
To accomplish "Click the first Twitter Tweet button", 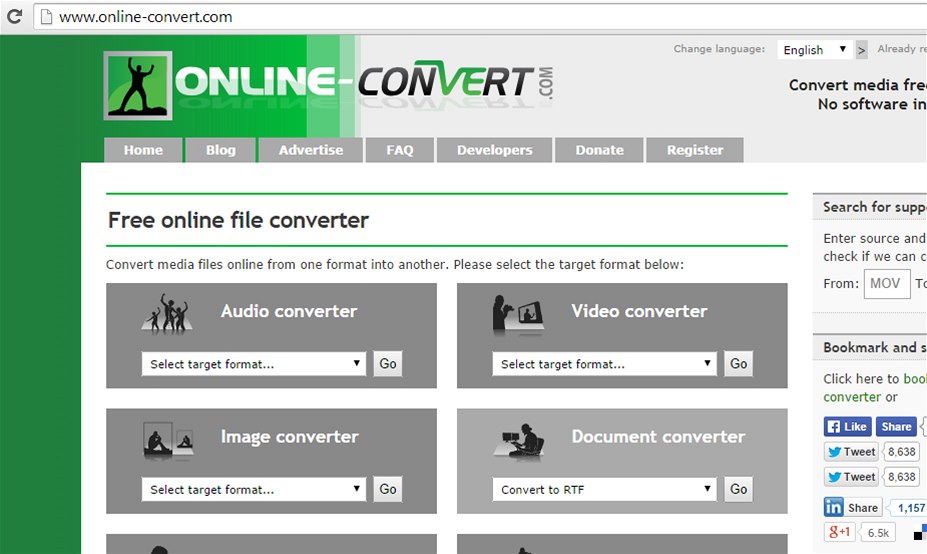I will click(851, 452).
